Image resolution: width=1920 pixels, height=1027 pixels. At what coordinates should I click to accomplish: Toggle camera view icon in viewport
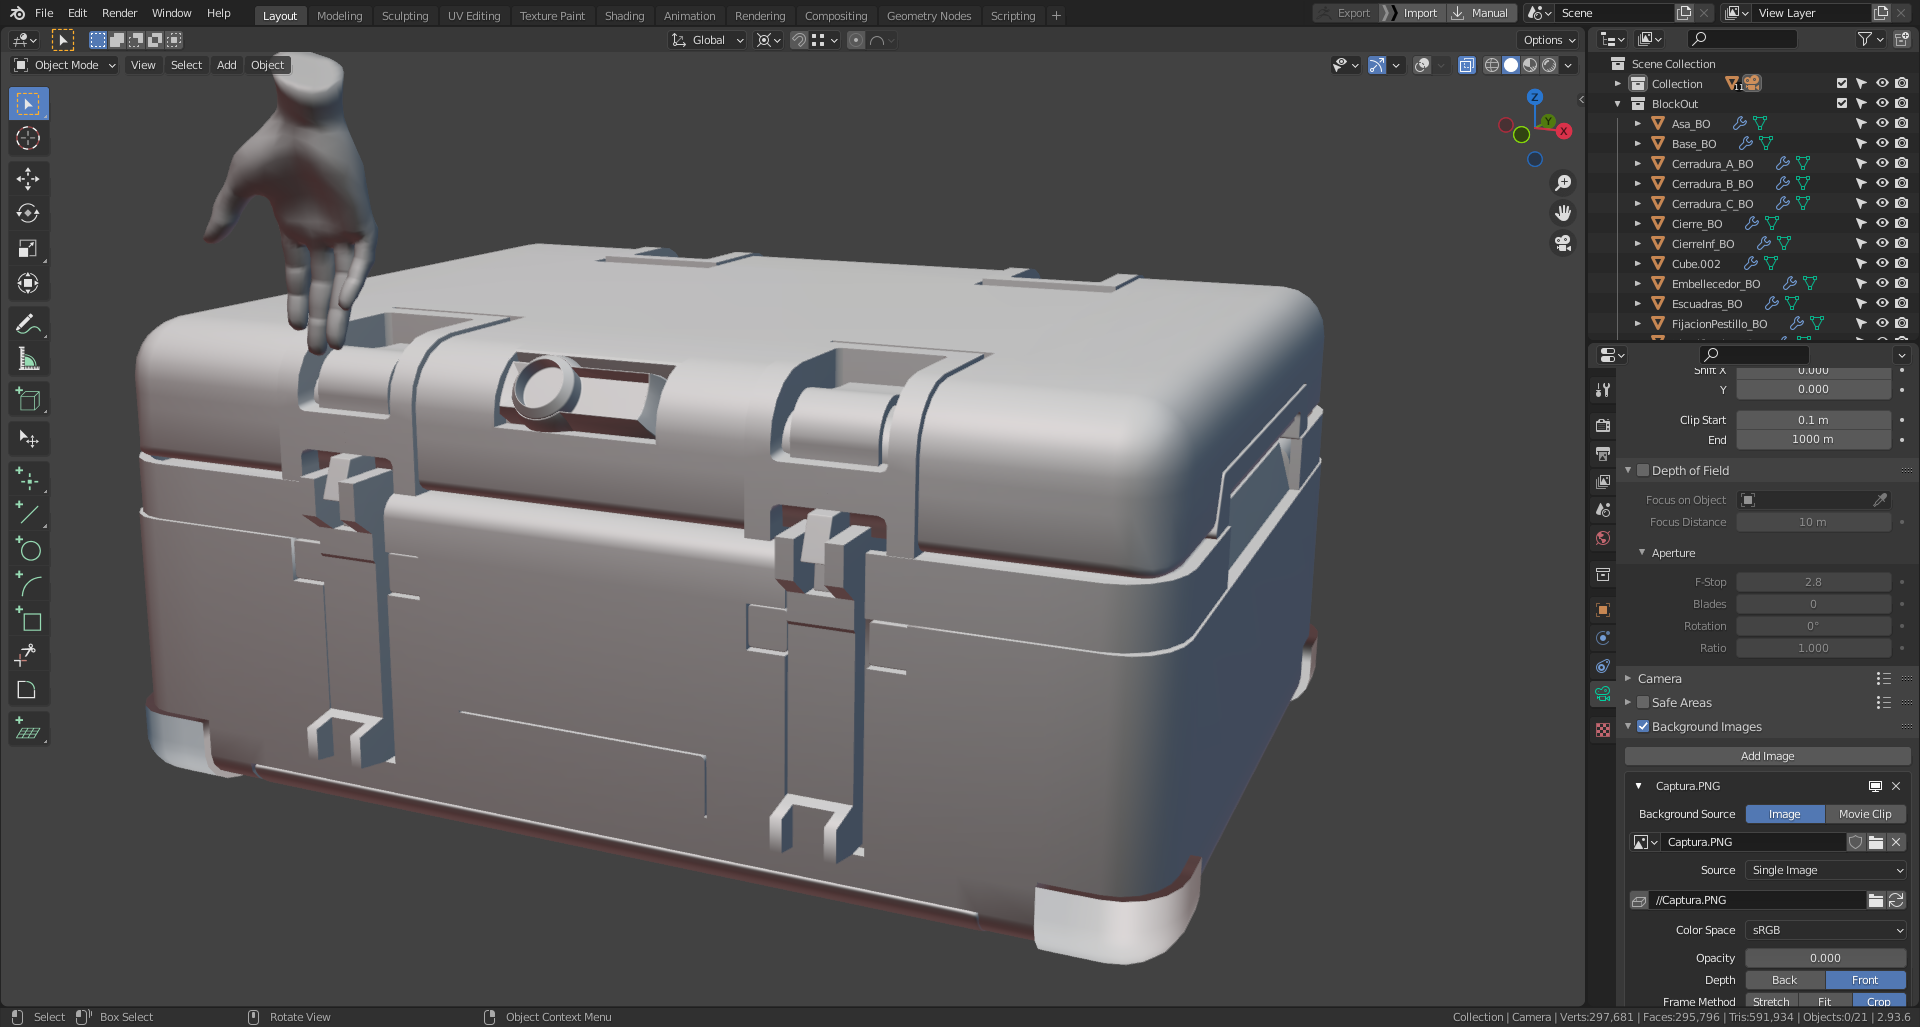1563,243
